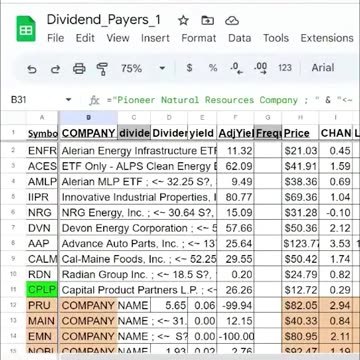Image resolution: width=360 pixels, height=360 pixels.
Task: Select the PRU symbol cell
Action: click(x=42, y=305)
